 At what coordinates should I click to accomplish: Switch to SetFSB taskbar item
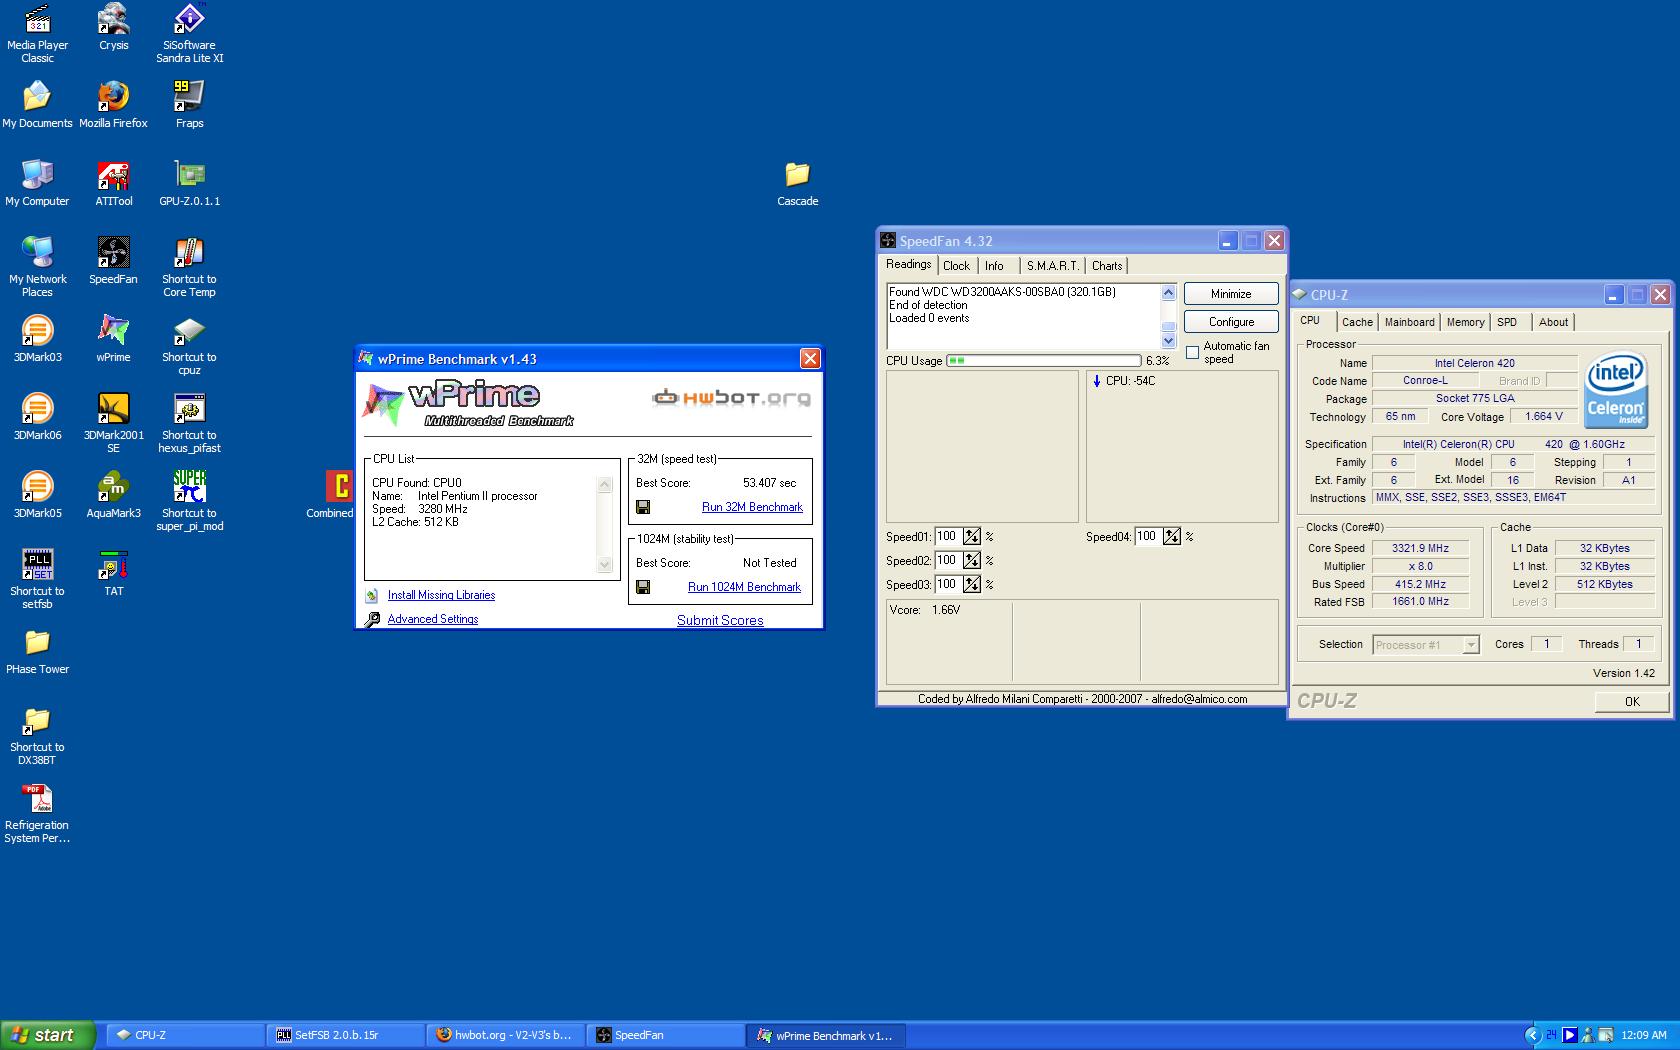(x=346, y=1035)
